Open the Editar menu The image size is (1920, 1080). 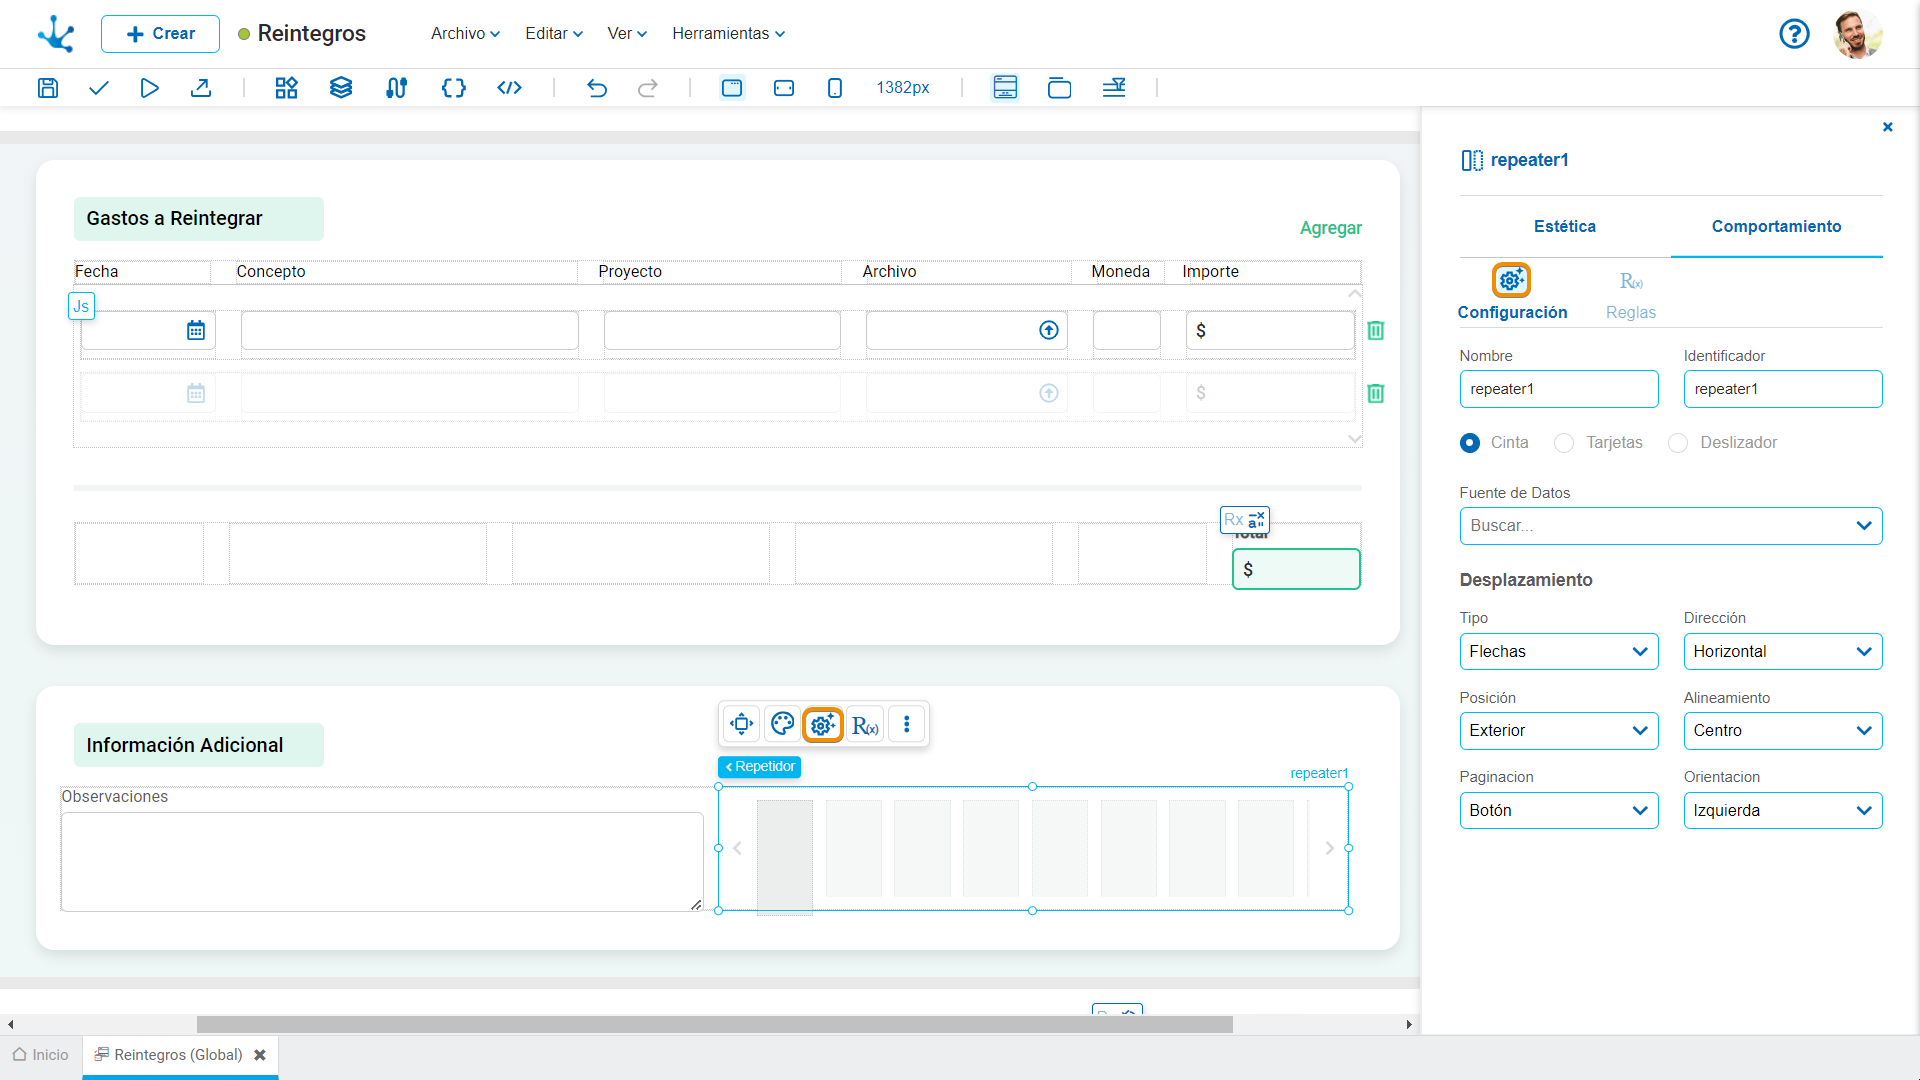point(554,34)
